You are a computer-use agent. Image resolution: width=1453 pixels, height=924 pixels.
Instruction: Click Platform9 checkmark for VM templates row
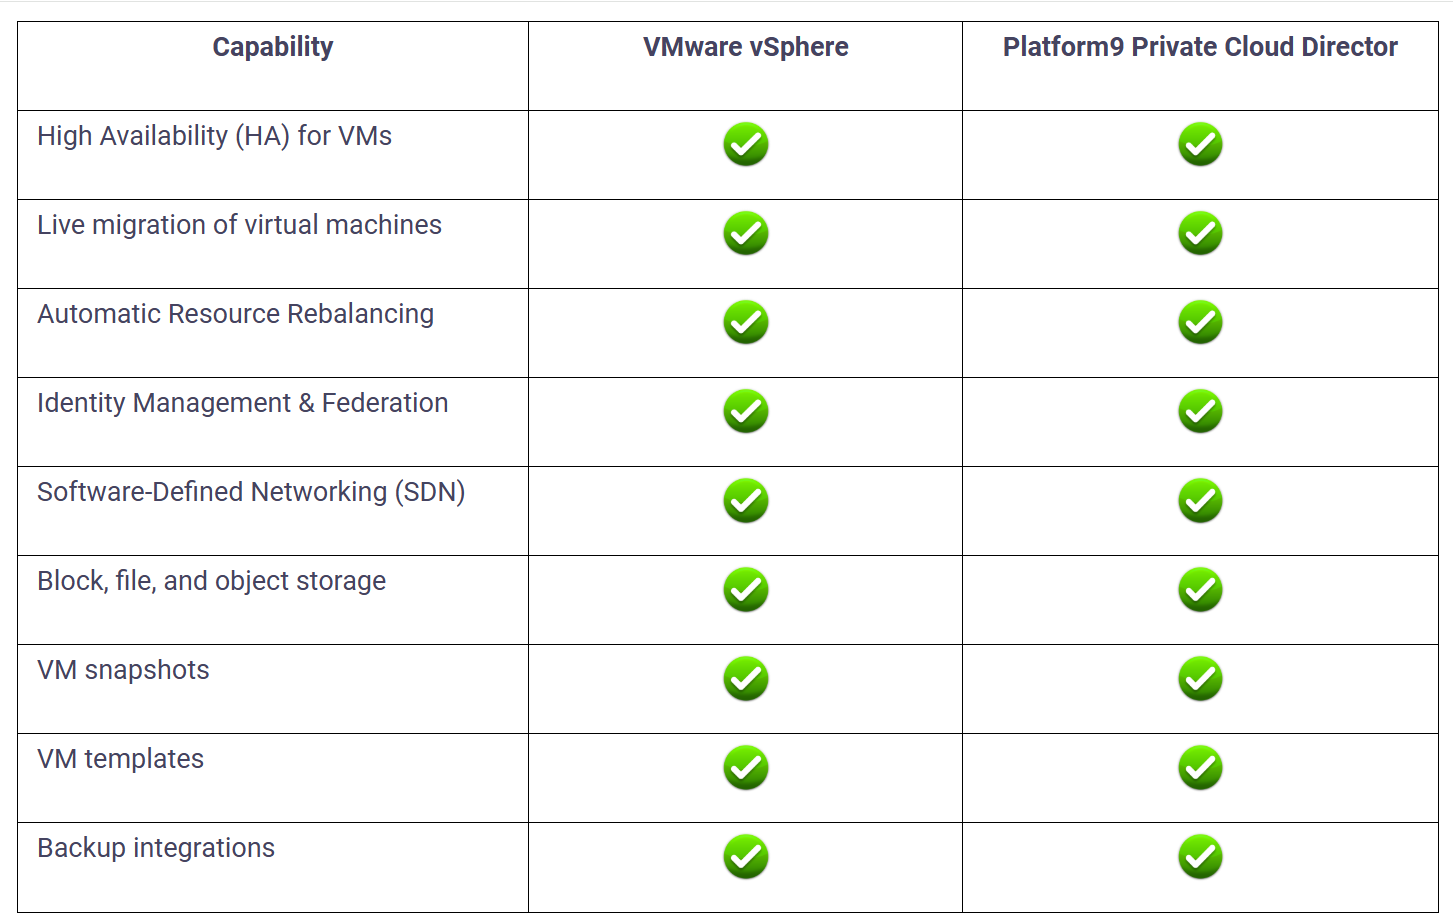click(x=1200, y=768)
